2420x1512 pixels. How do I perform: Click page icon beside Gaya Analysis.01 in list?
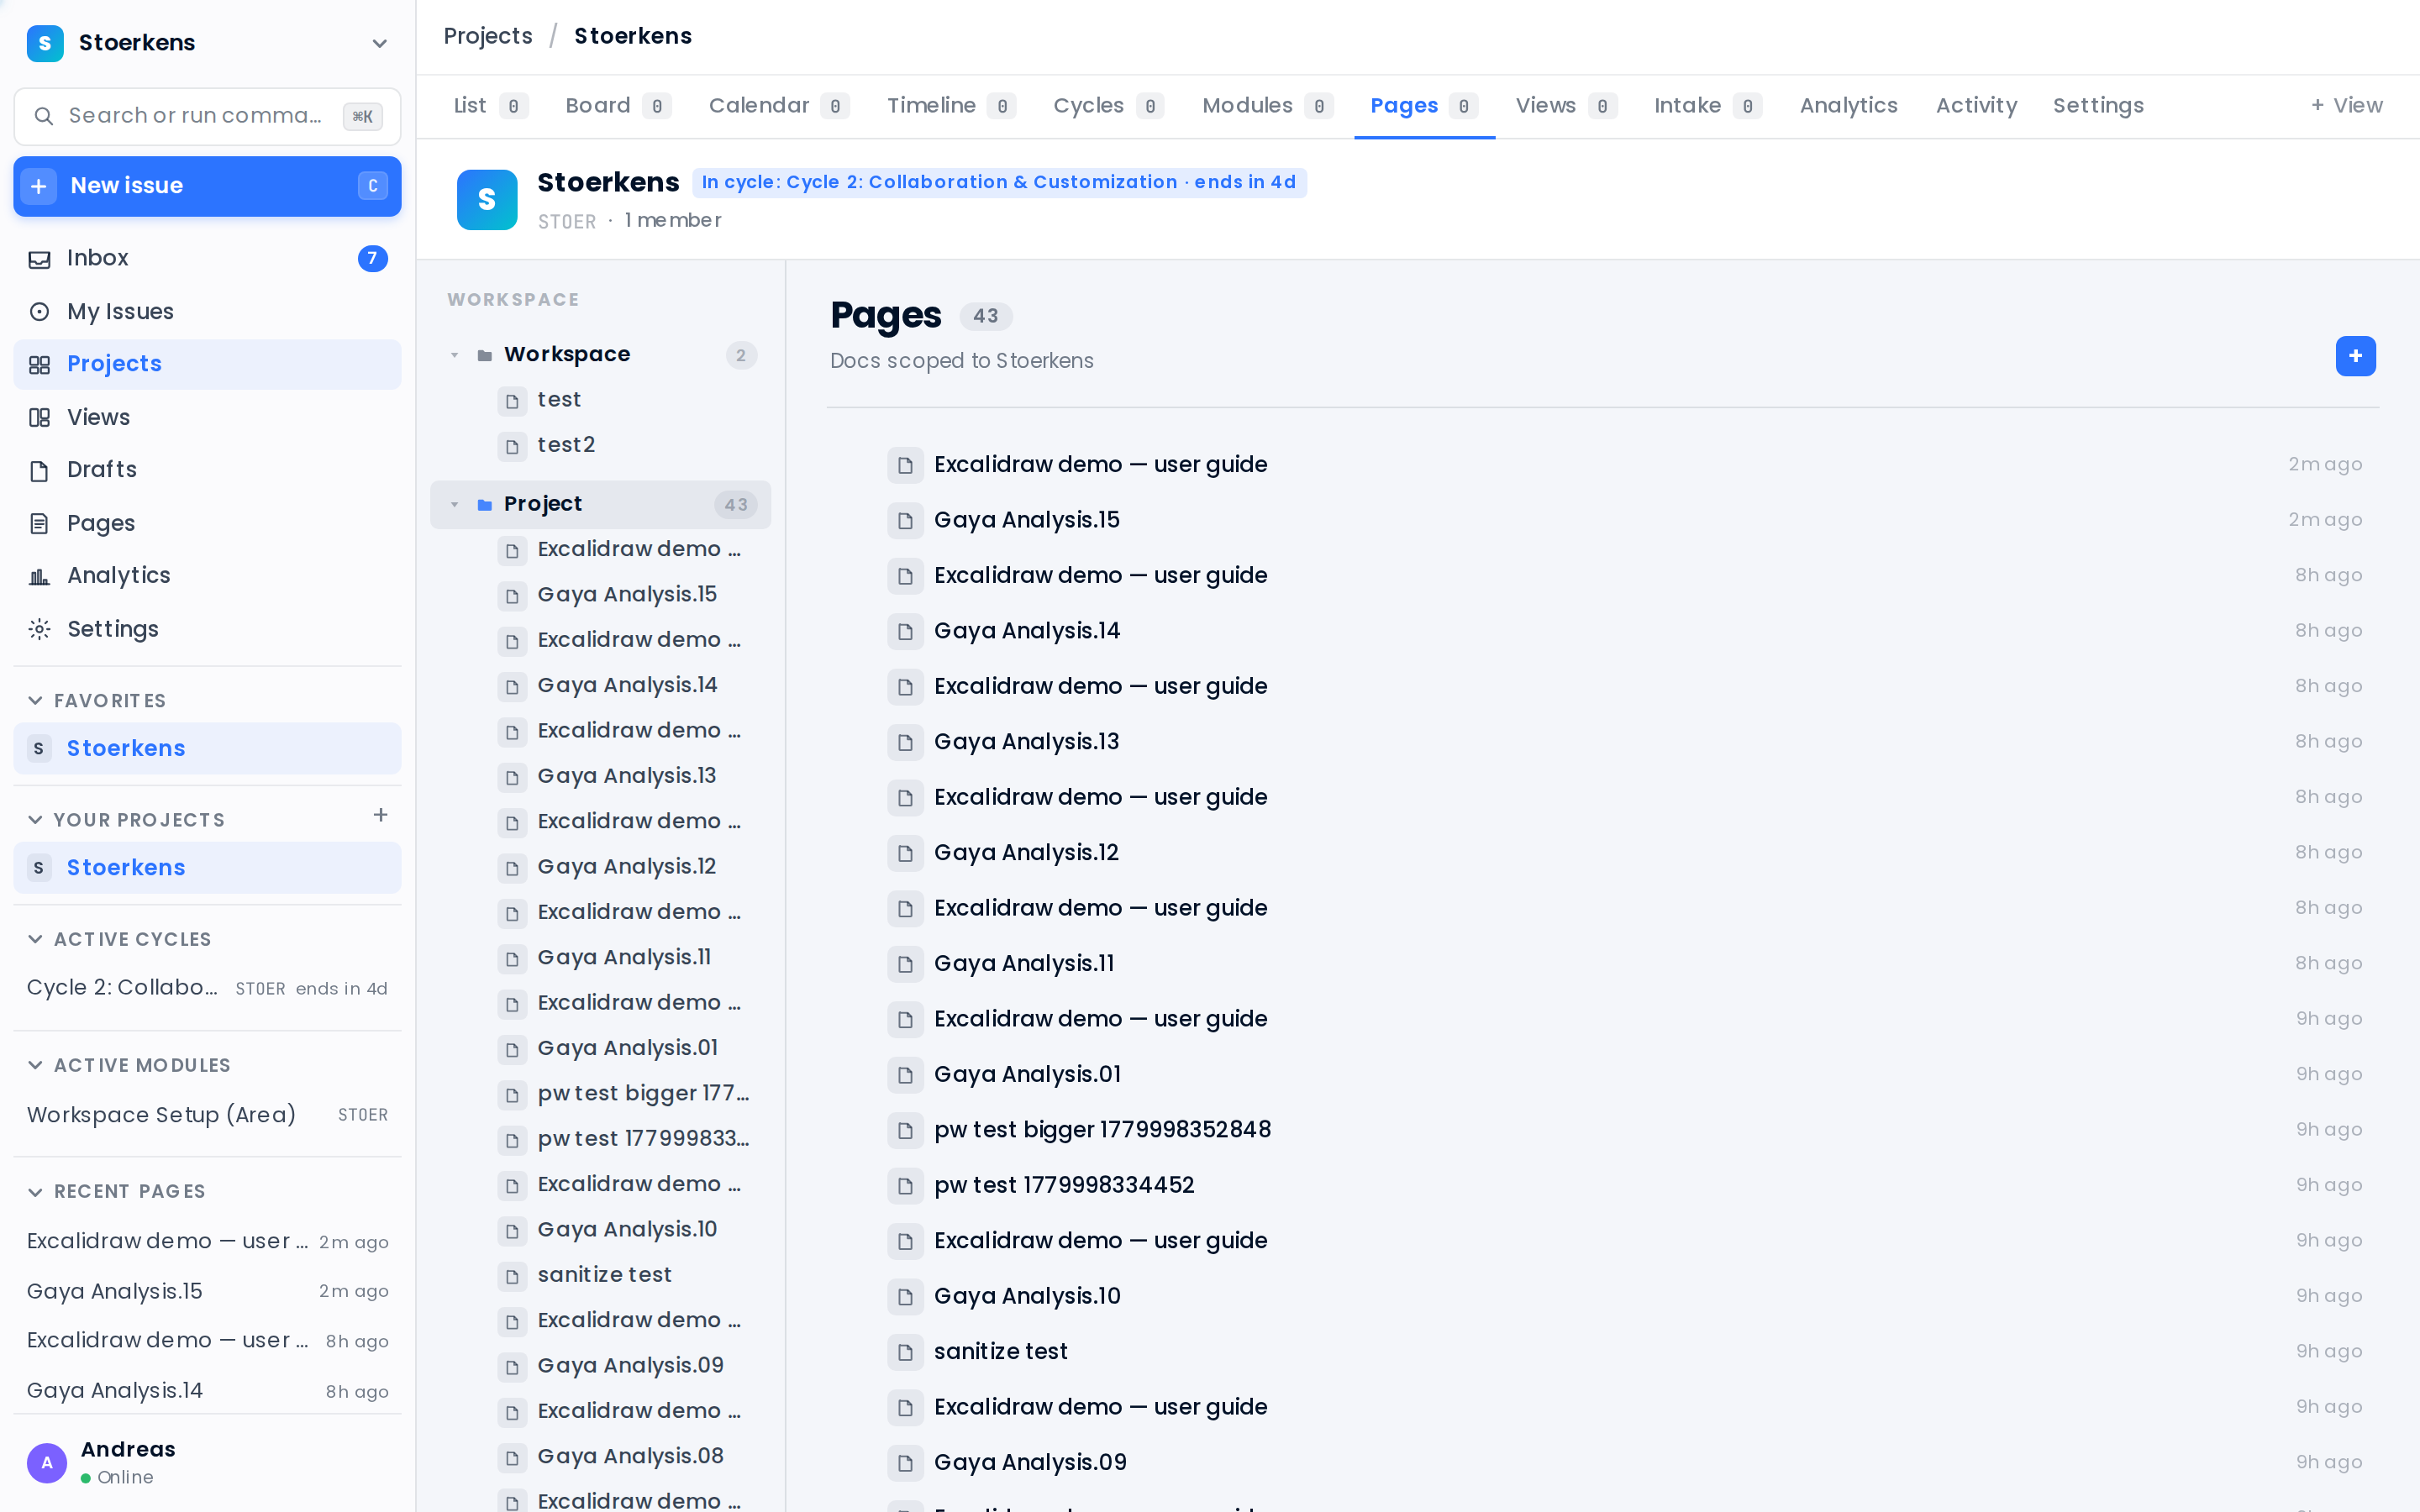pyautogui.click(x=905, y=1075)
